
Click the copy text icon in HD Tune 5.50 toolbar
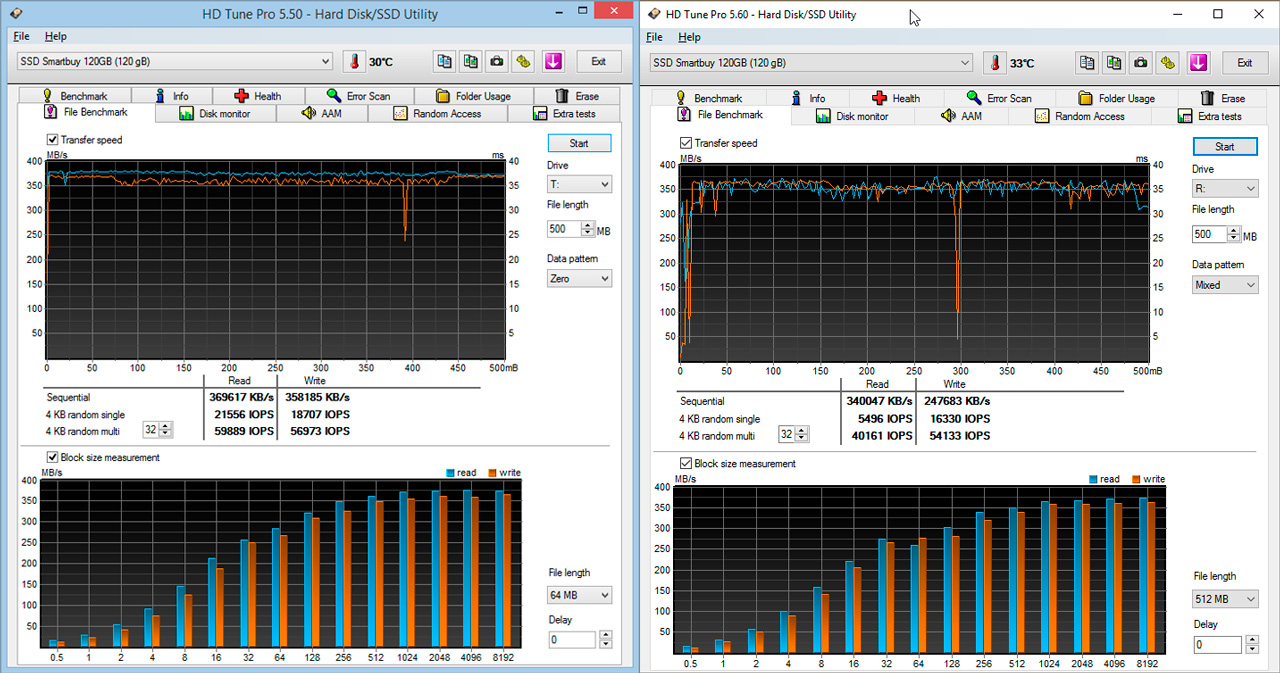point(445,62)
